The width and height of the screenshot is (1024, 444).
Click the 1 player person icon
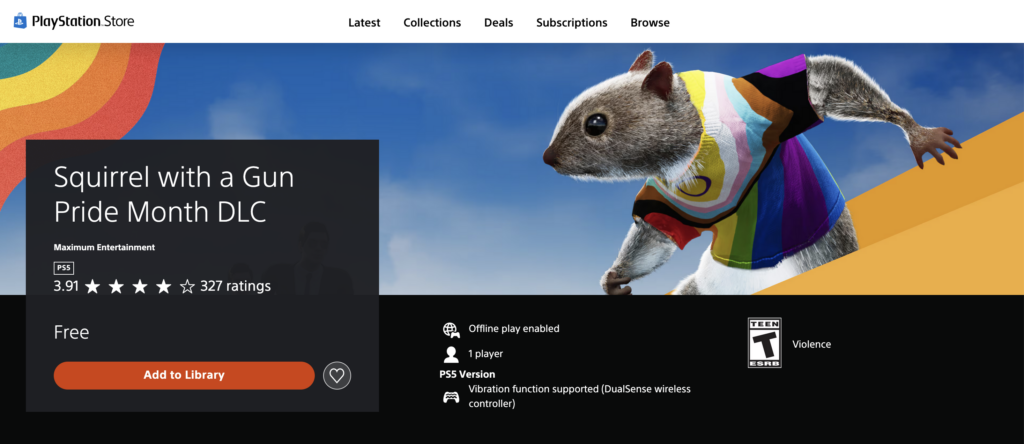pos(450,354)
